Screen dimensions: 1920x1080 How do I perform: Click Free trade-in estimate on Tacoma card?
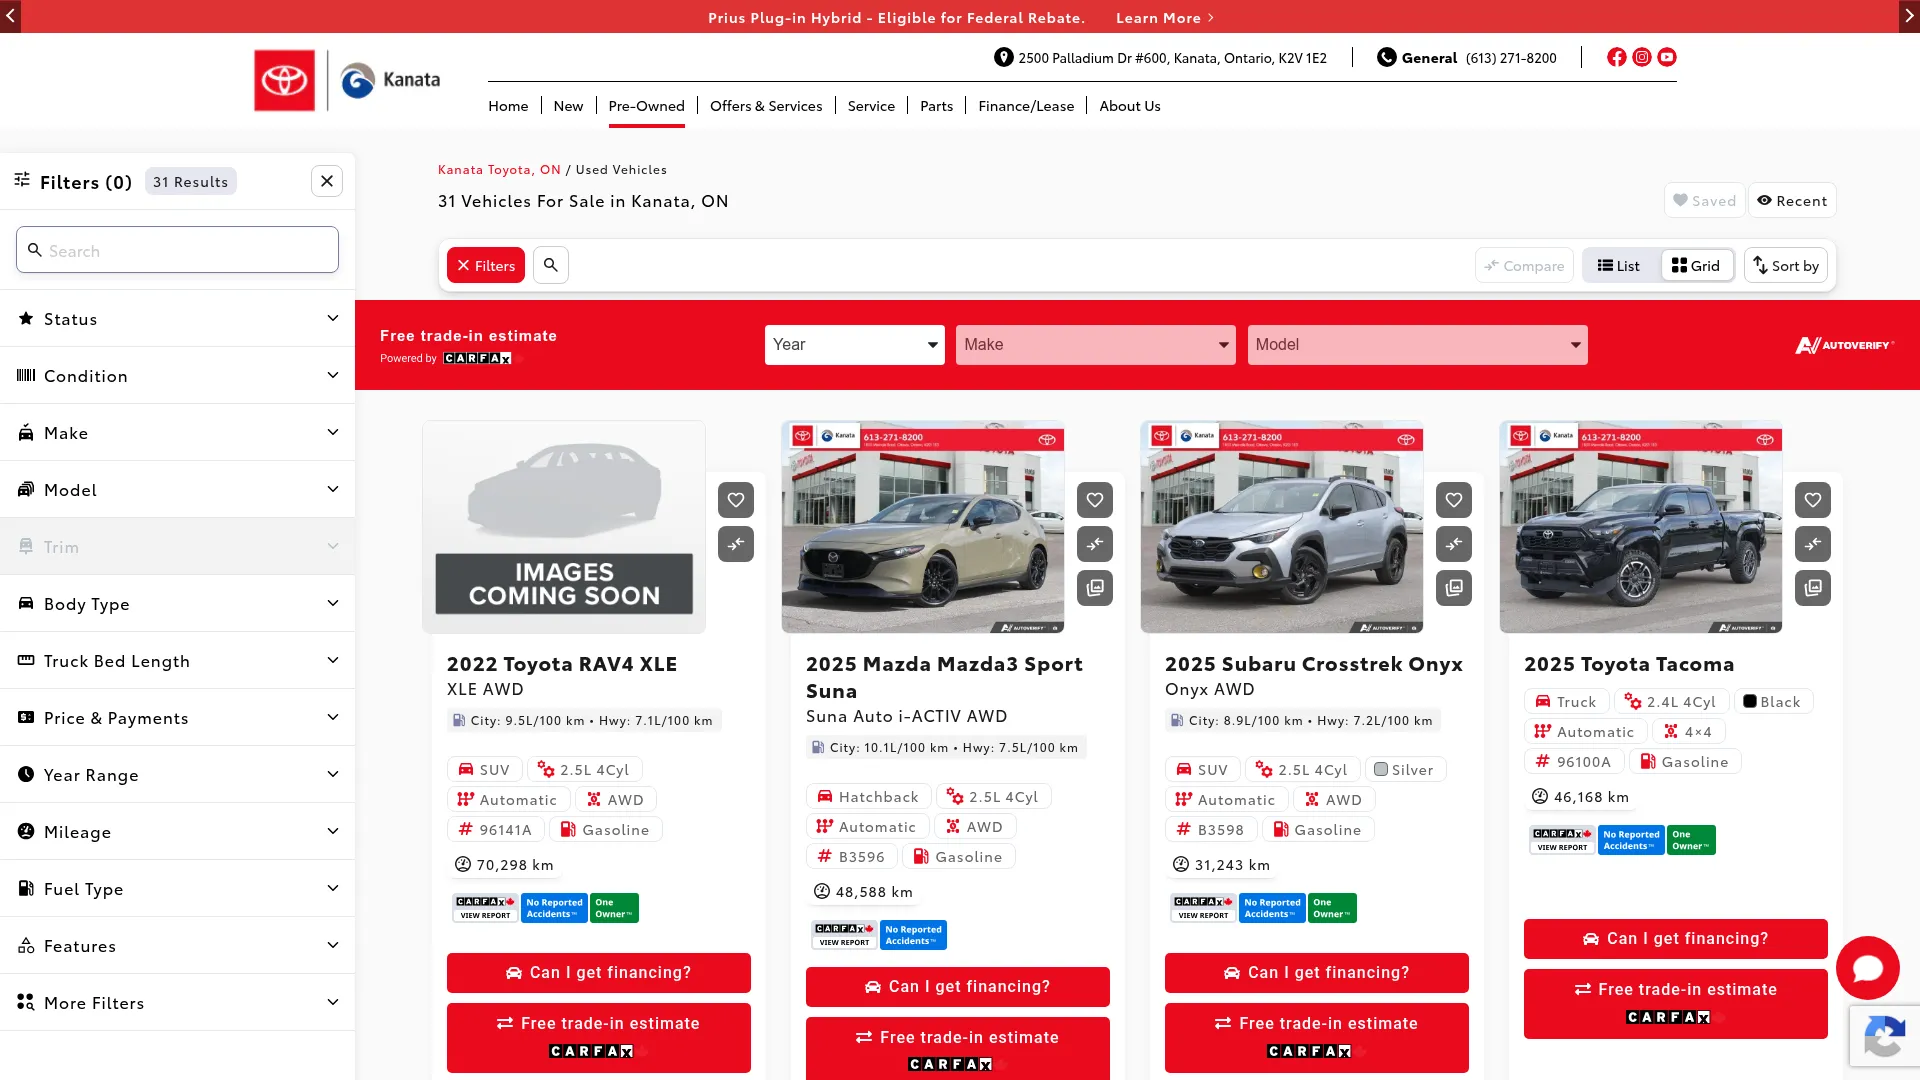coord(1676,1003)
